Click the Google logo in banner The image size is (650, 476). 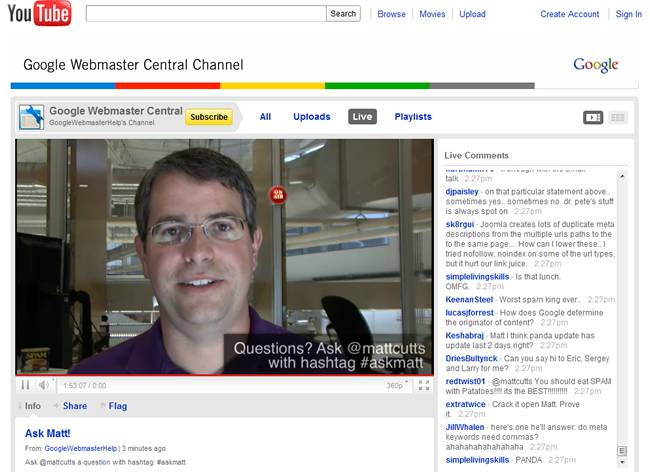coord(595,65)
